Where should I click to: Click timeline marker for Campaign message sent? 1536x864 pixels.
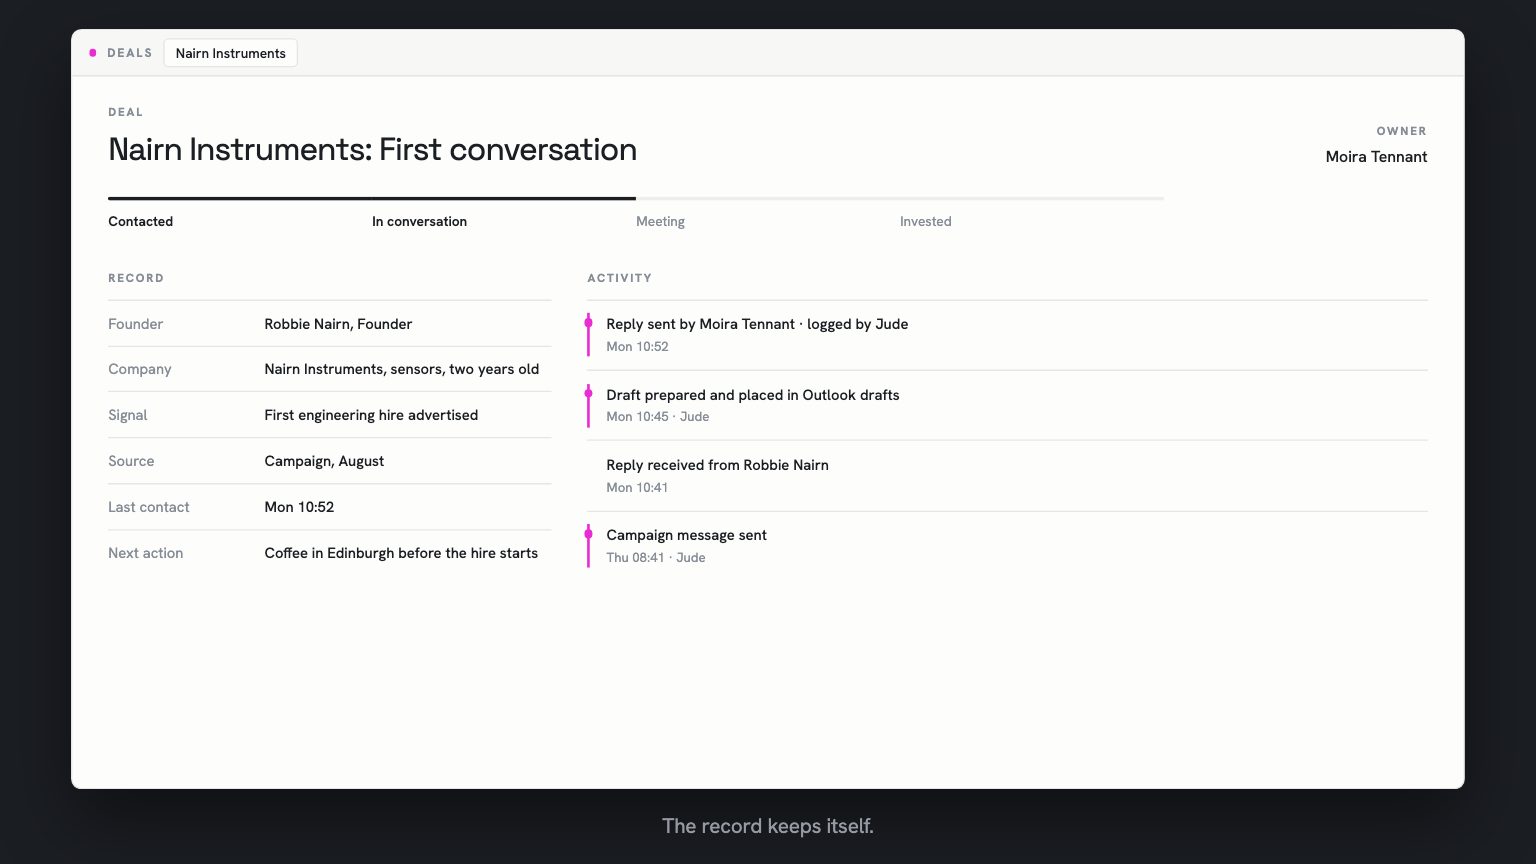pyautogui.click(x=588, y=534)
